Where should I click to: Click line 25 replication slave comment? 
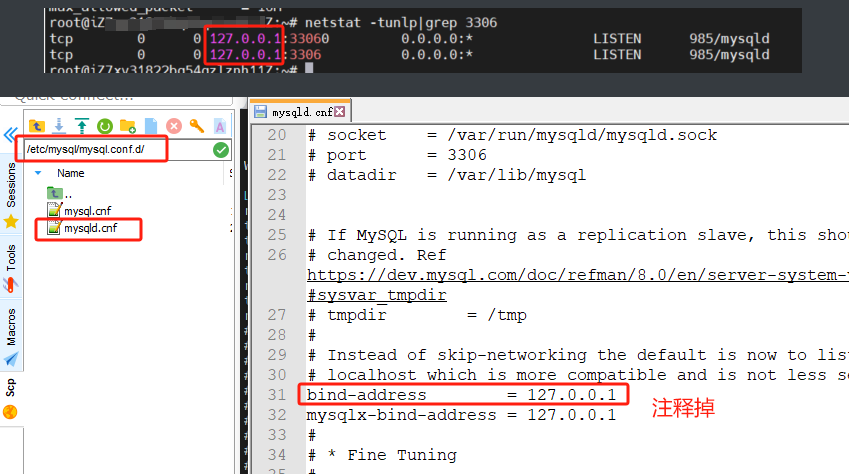(578, 235)
